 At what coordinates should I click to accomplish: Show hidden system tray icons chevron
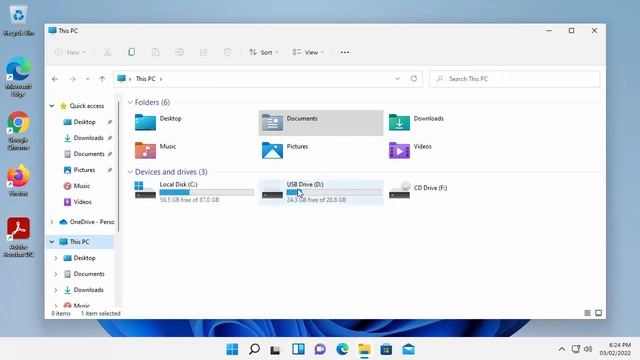[x=562, y=349]
